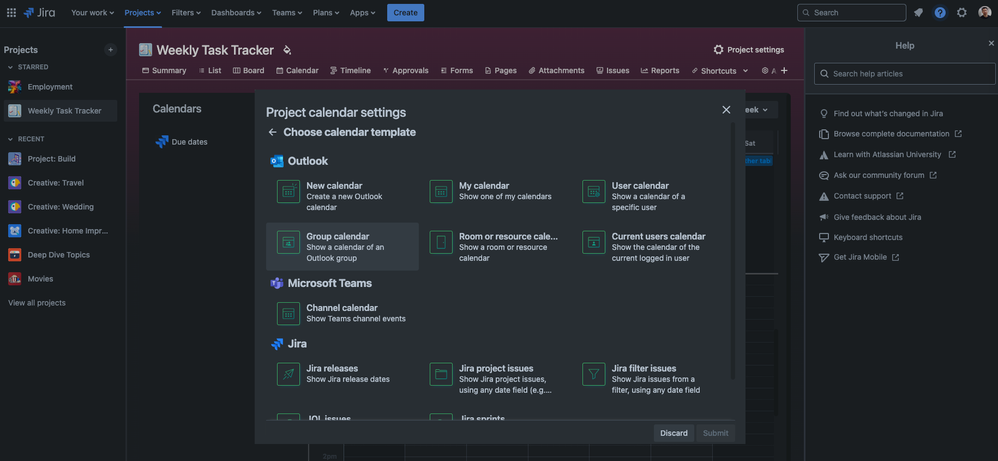Screen dimensions: 998x461
Task: Click the Create button
Action: [x=405, y=13]
